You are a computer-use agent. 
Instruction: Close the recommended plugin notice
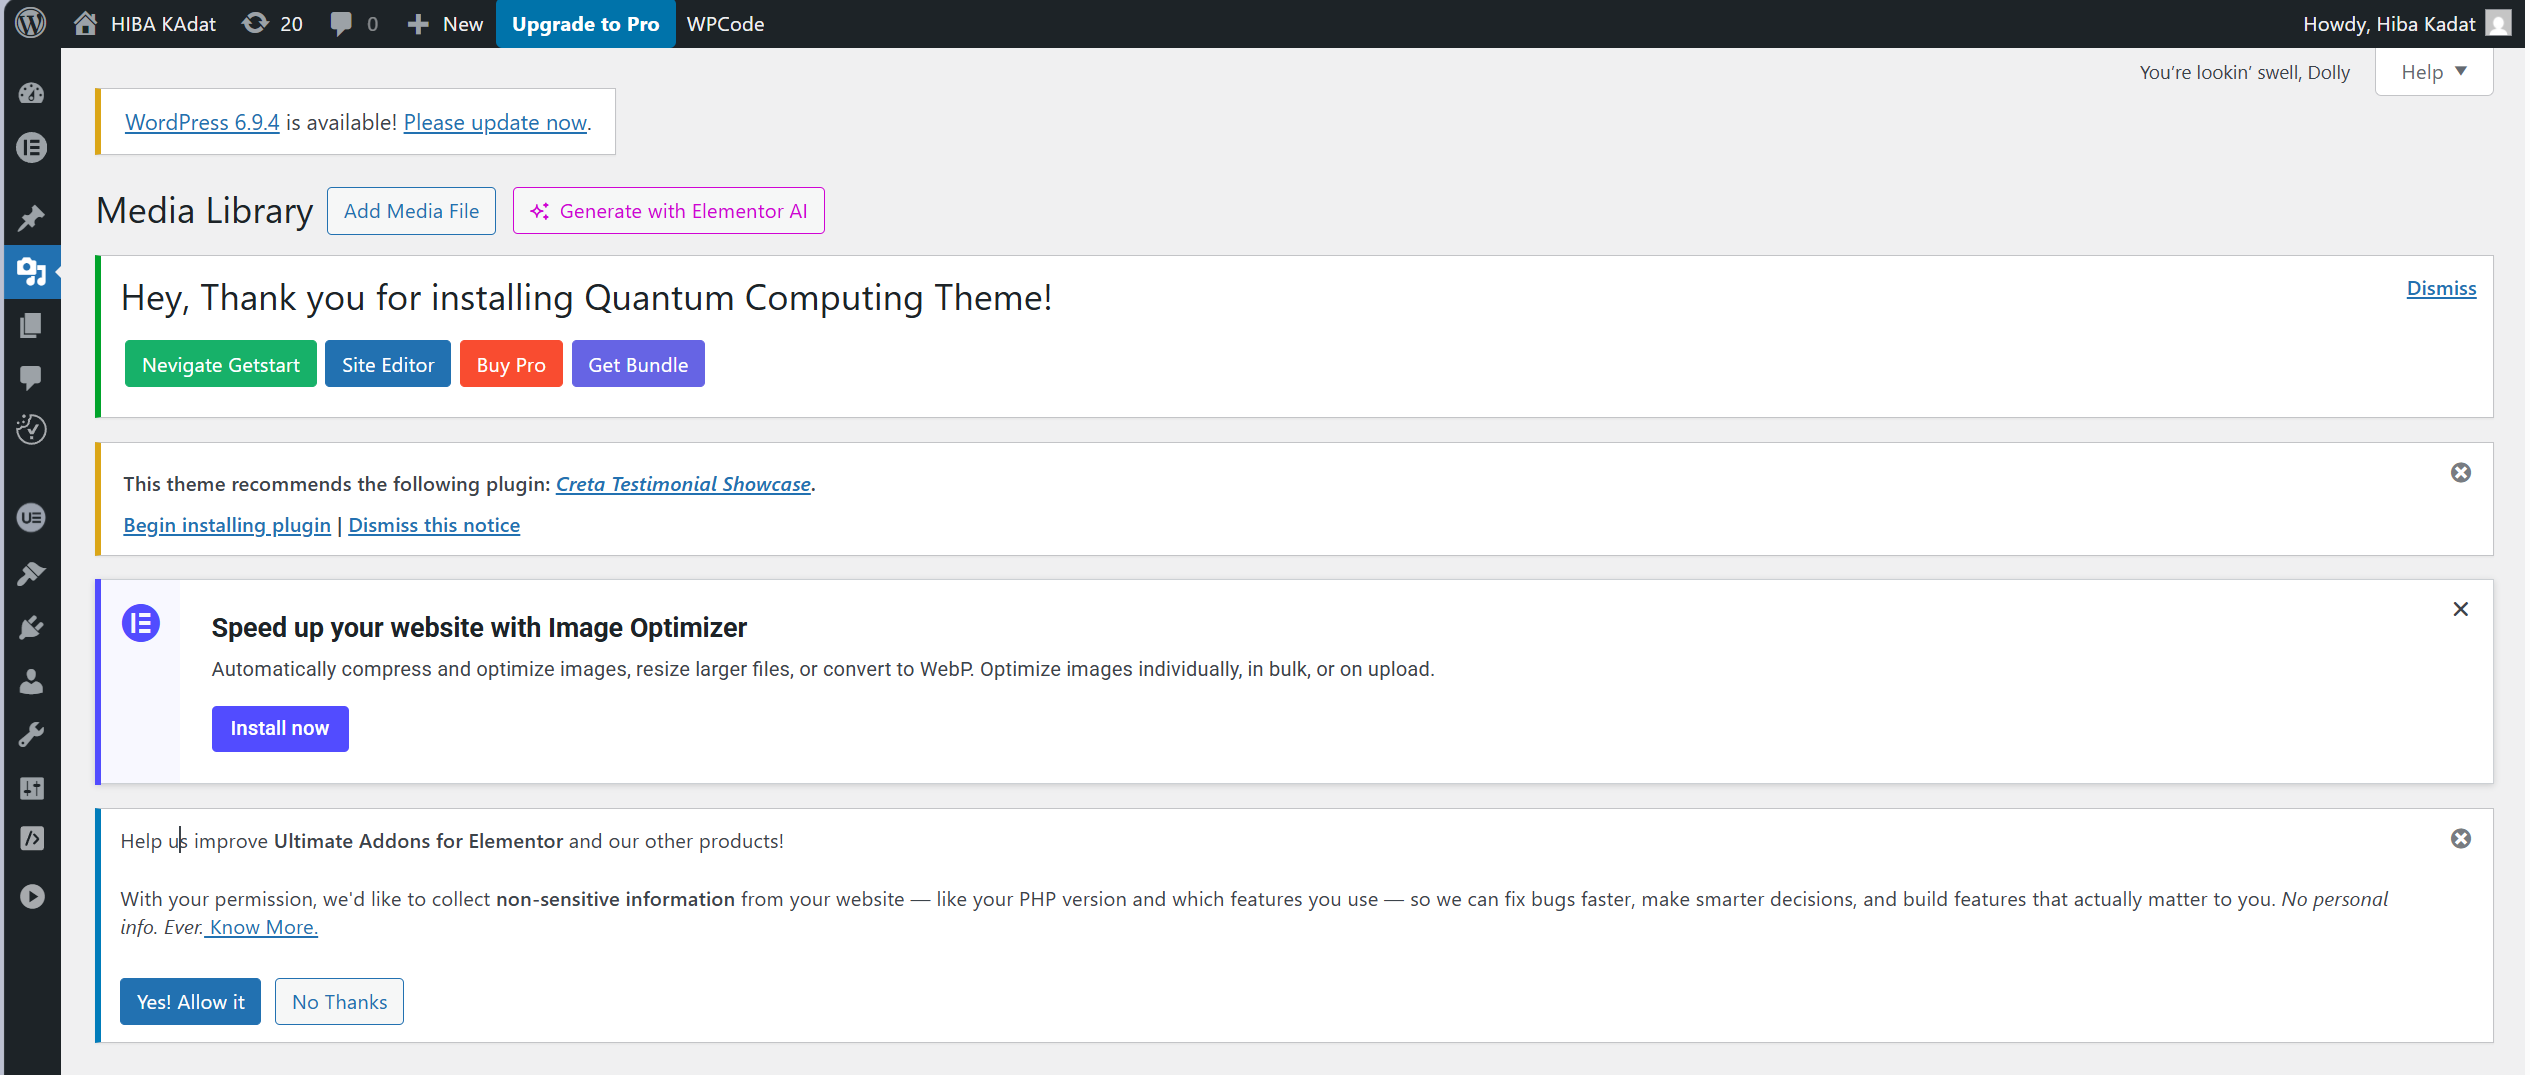(2461, 472)
